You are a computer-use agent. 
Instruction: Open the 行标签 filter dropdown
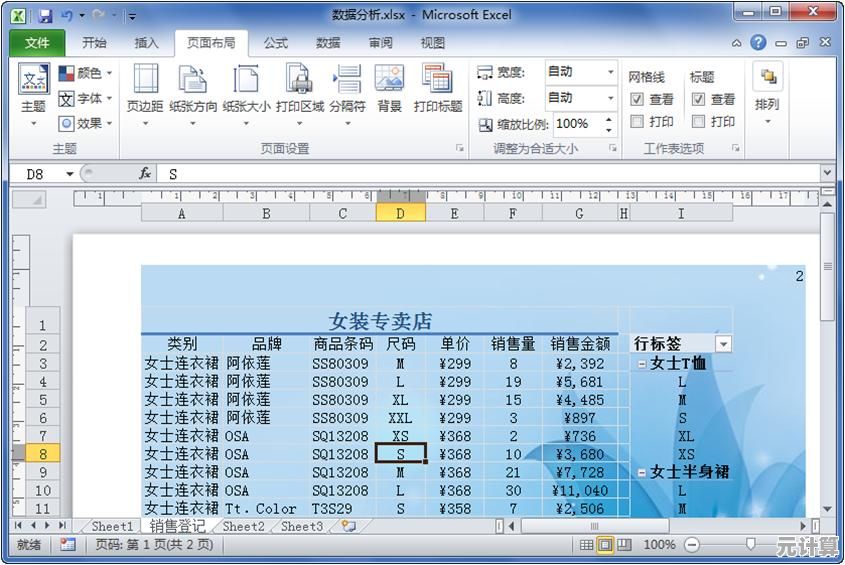(x=723, y=344)
